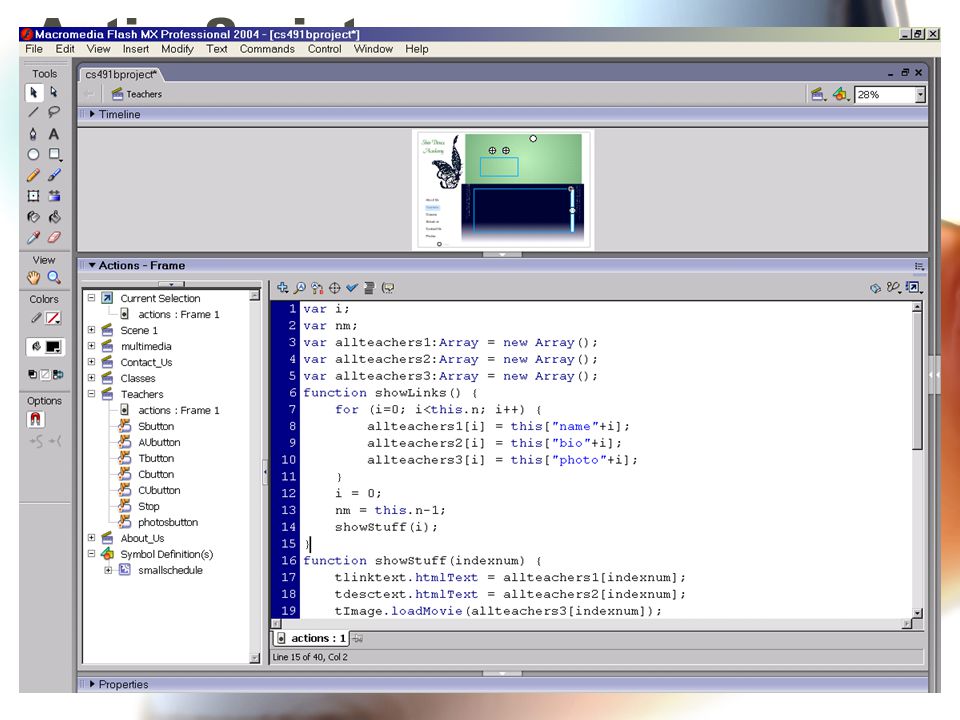Click the Edit Symbols icon
960x720 pixels.
[x=841, y=94]
